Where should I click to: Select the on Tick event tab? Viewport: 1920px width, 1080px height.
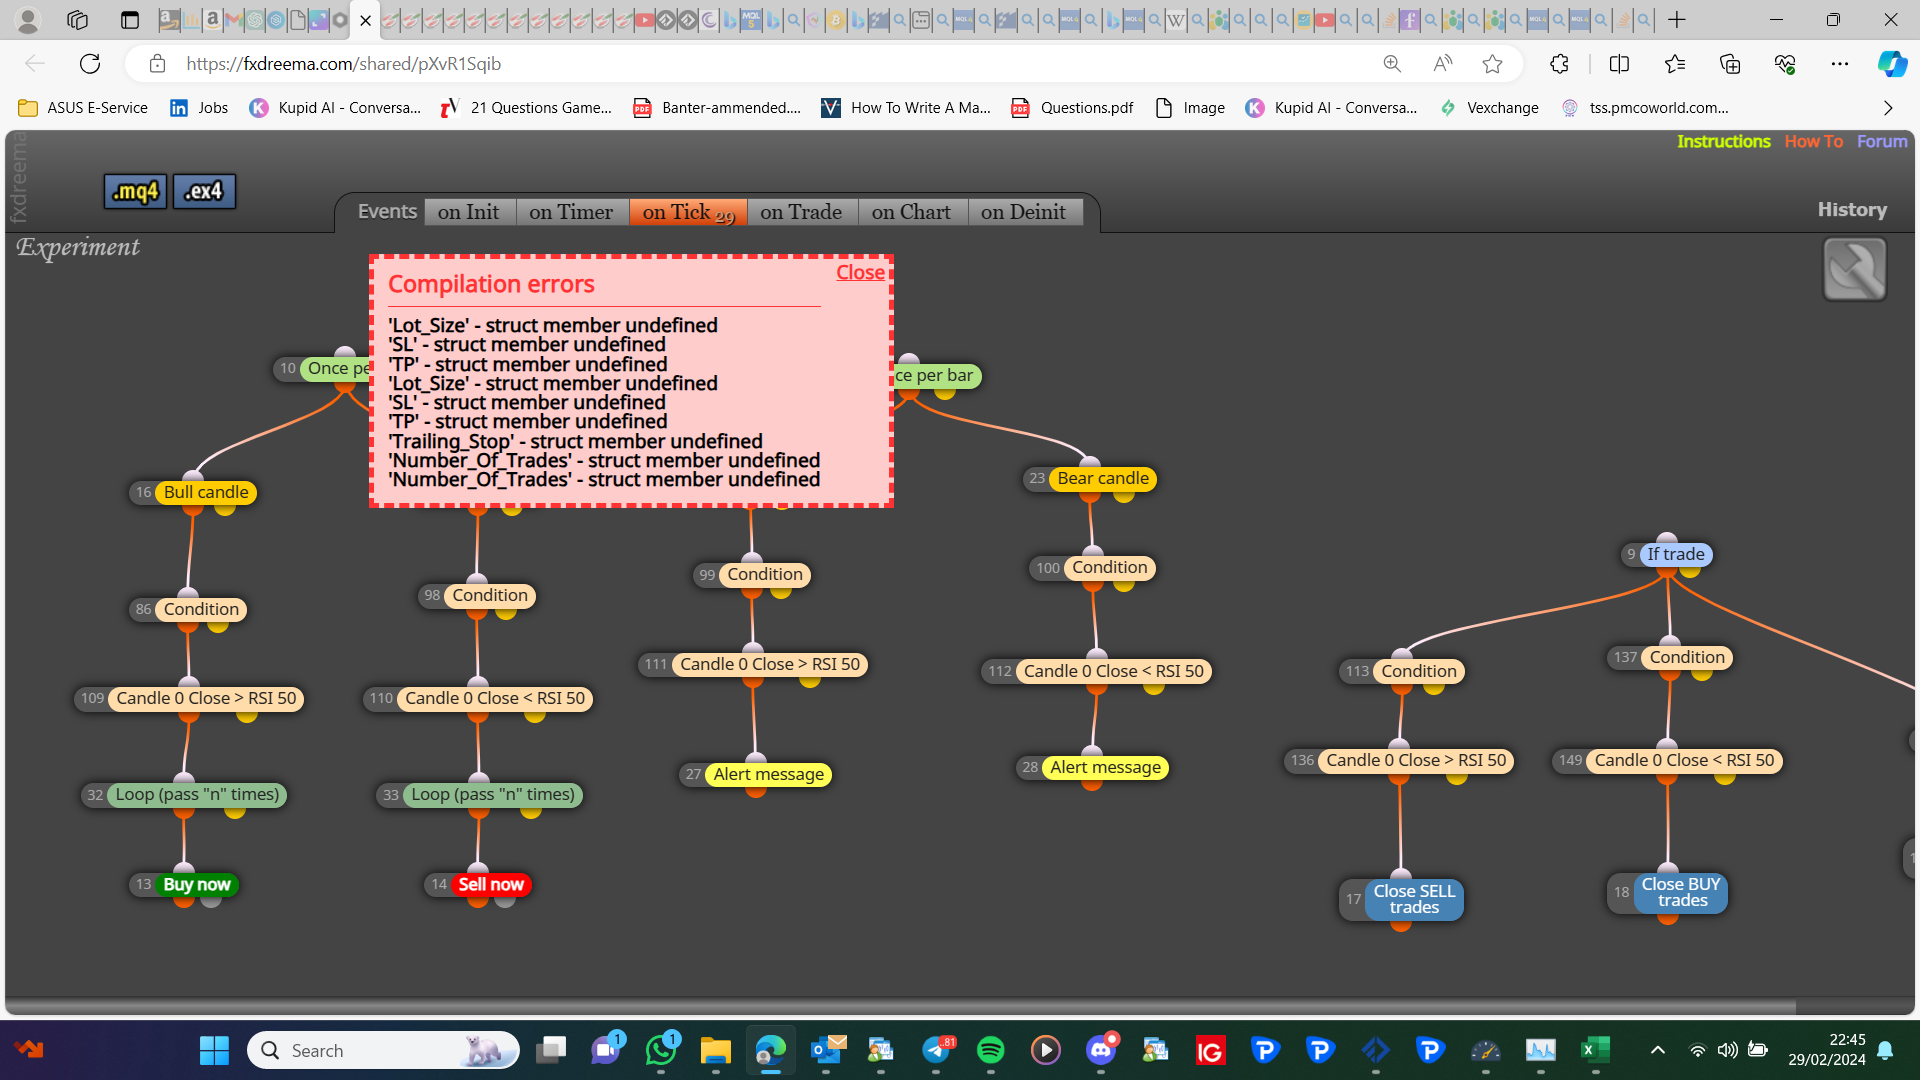pyautogui.click(x=688, y=212)
